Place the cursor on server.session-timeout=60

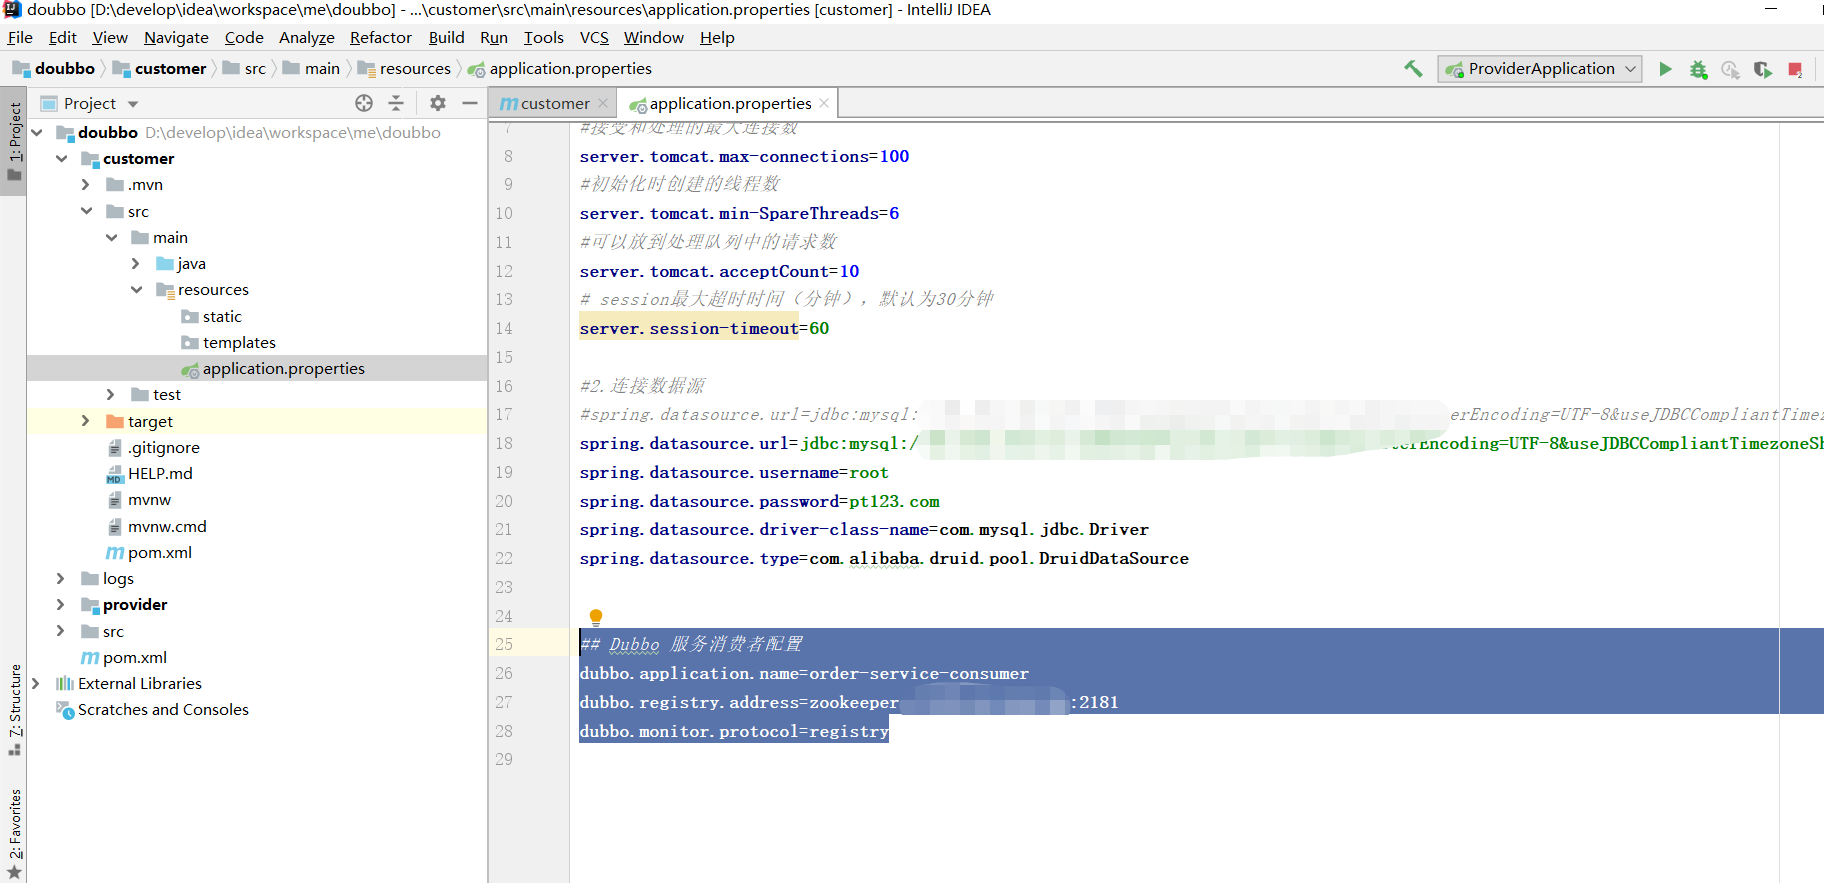point(704,328)
